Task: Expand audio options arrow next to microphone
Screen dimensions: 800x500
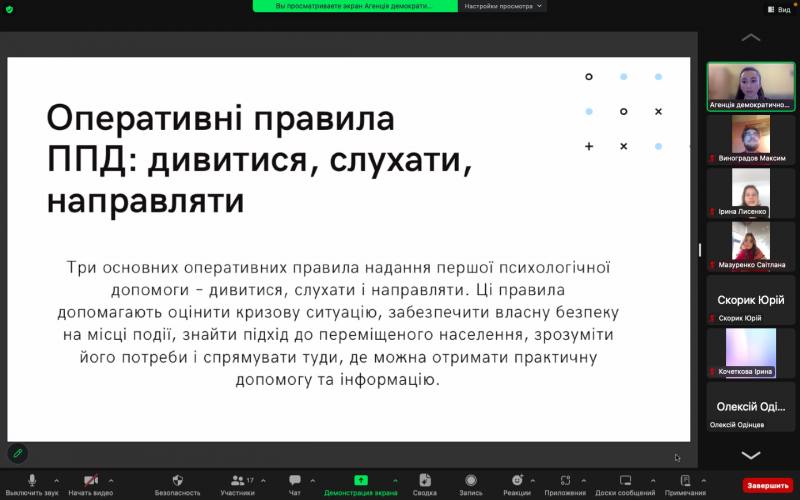Action: (56, 480)
